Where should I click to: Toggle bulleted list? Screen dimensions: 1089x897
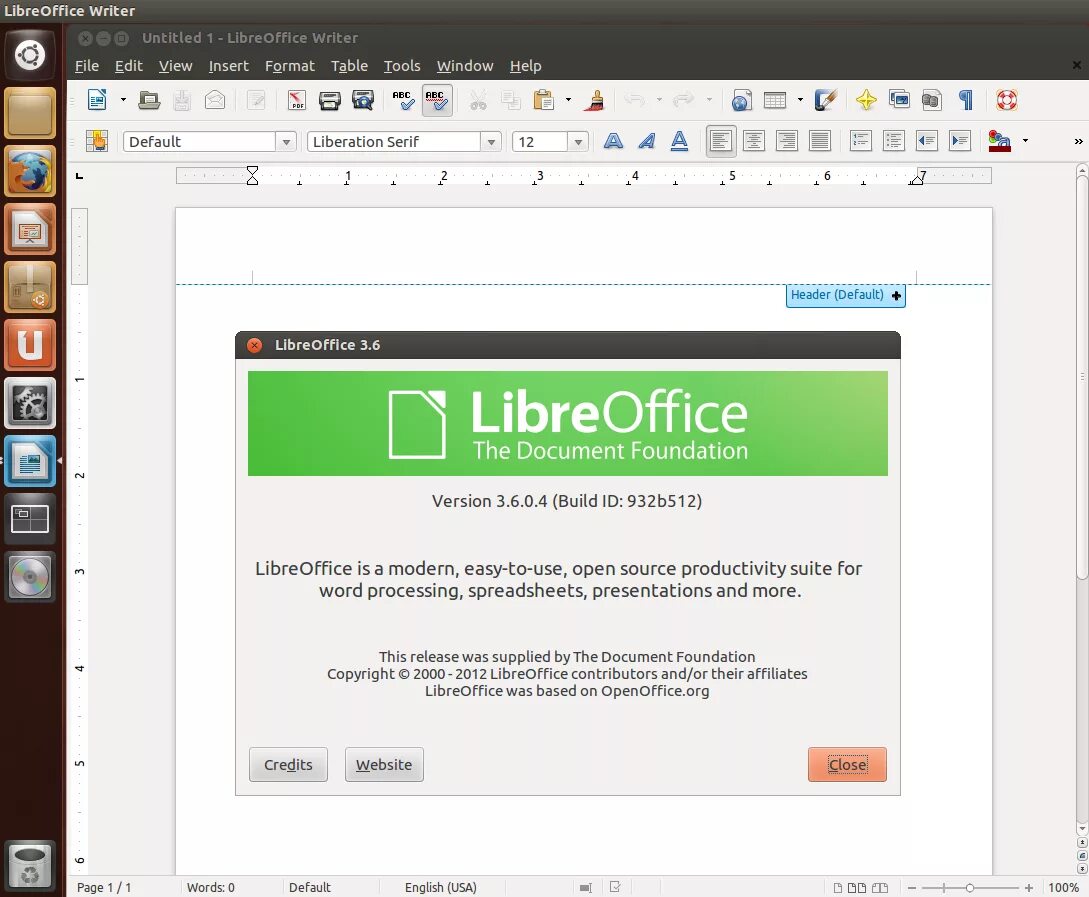[x=894, y=141]
